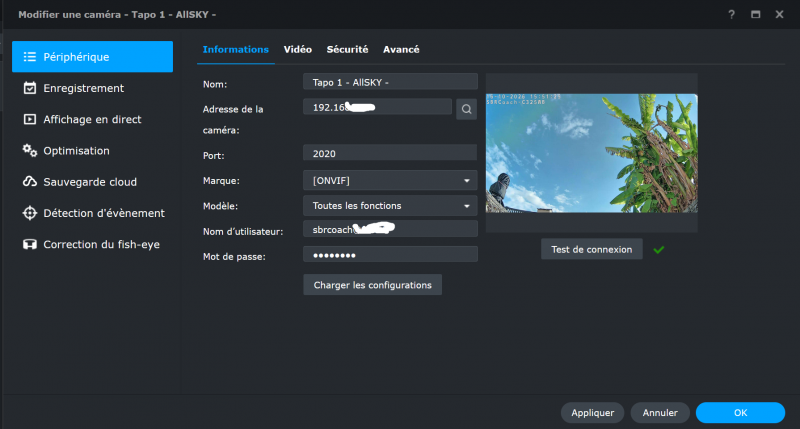800x429 pixels.
Task: Open the Périphérique section in sidebar
Action: (x=92, y=57)
